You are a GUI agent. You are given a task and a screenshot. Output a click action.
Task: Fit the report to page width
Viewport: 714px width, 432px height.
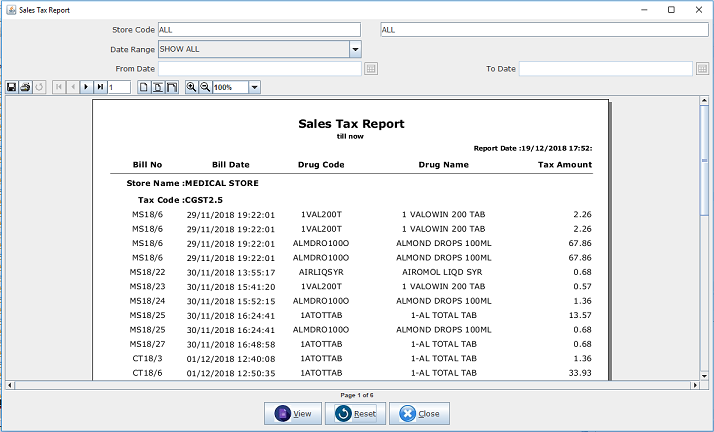[171, 88]
